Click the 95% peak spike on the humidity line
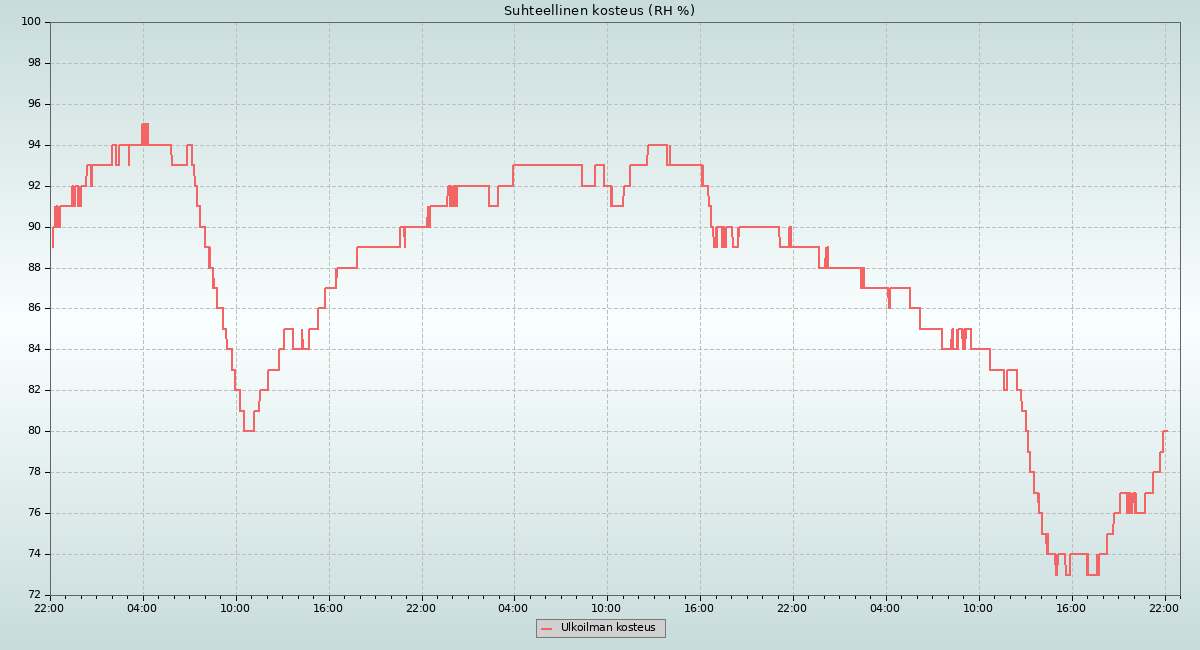 coord(145,126)
